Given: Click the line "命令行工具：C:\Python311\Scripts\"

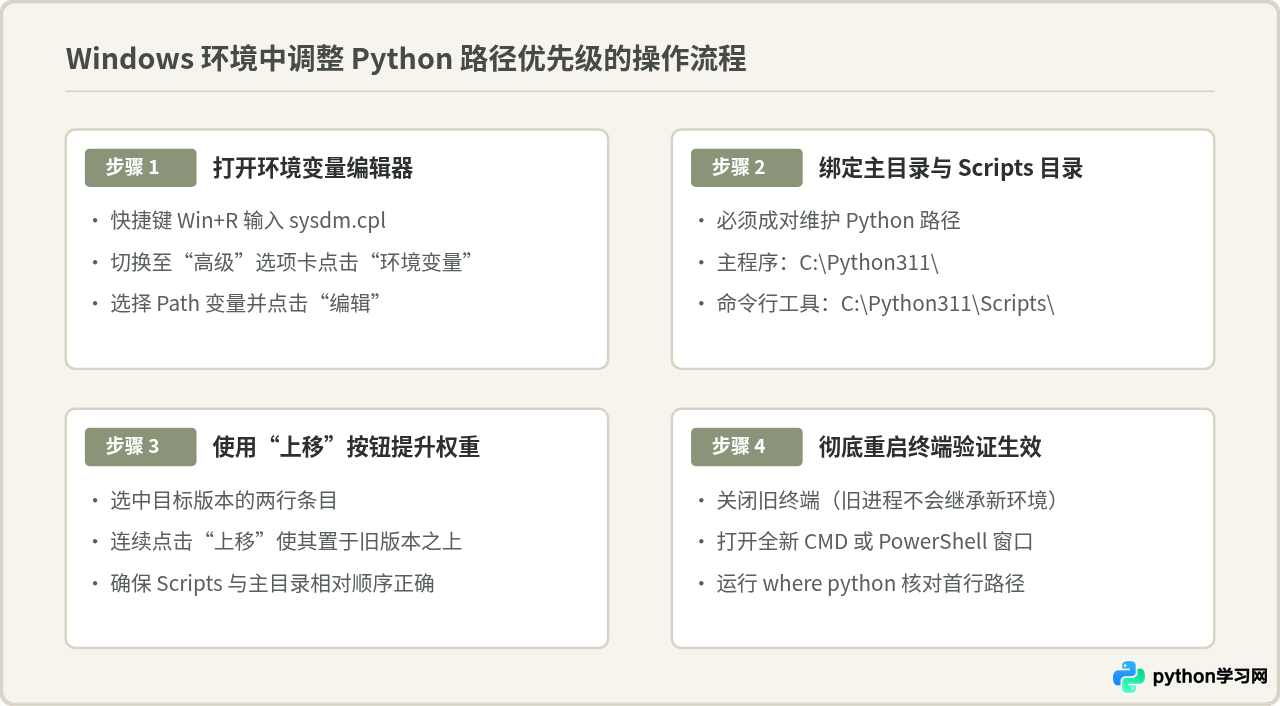Looking at the screenshot, I should coord(885,303).
